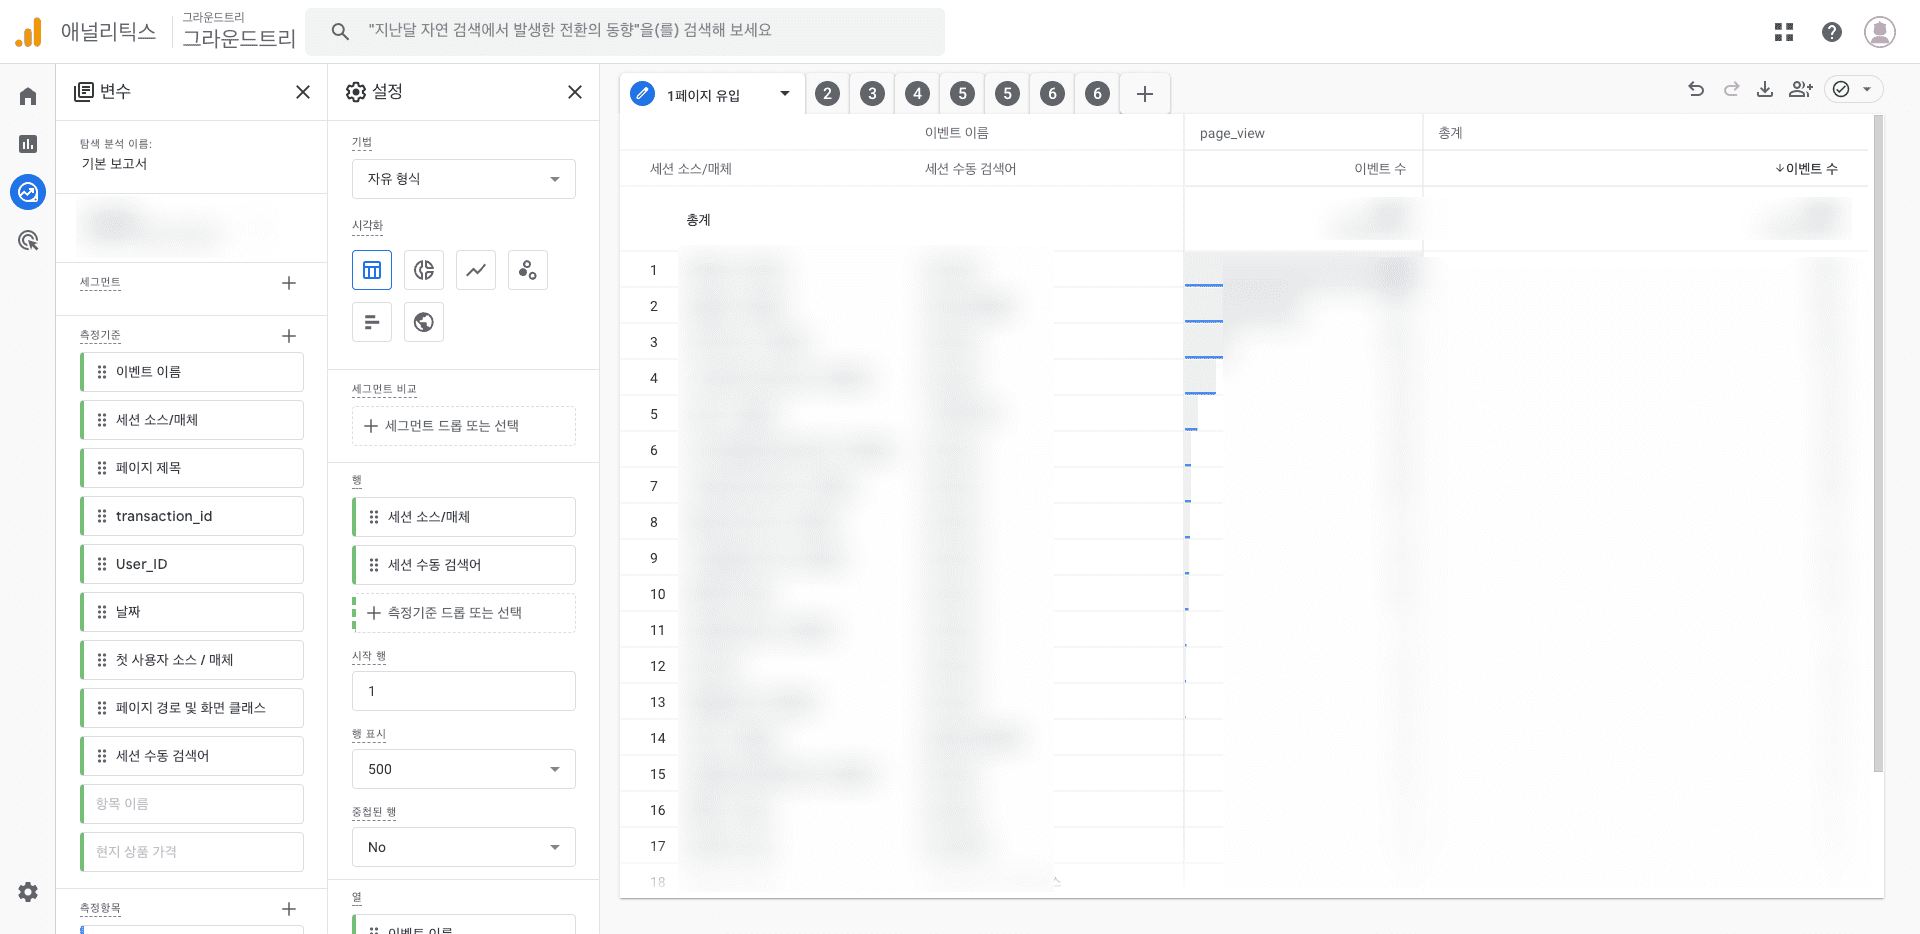The height and width of the screenshot is (934, 1920).
Task: Share exploration with add-user icon
Action: (x=1801, y=89)
